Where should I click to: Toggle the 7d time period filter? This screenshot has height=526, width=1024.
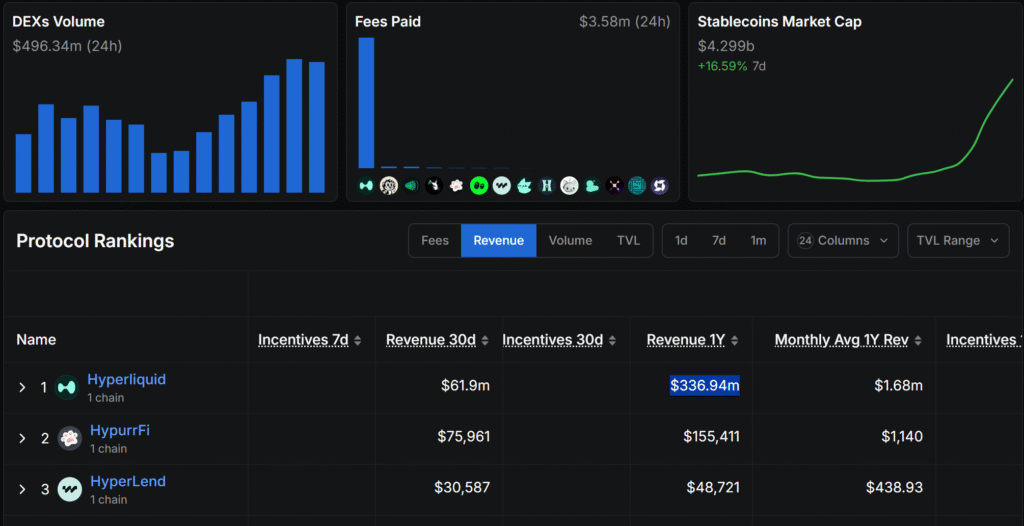coord(719,241)
